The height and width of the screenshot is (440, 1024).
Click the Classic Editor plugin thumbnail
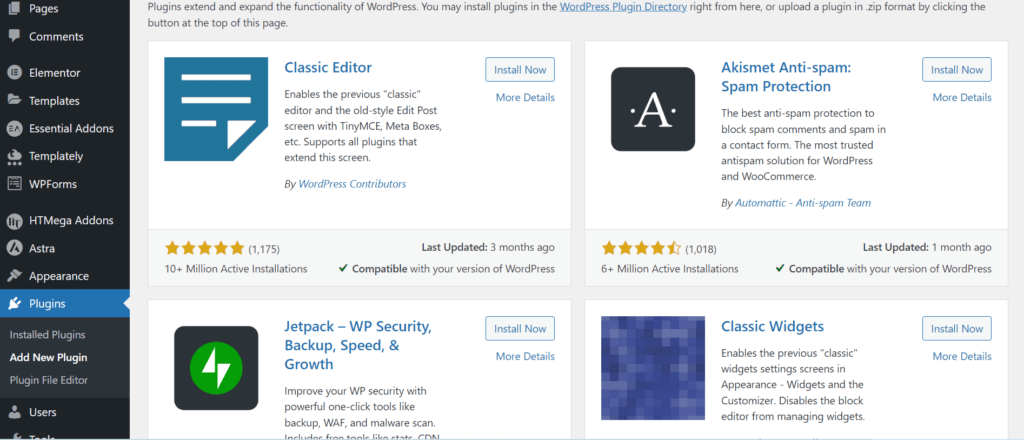click(216, 109)
